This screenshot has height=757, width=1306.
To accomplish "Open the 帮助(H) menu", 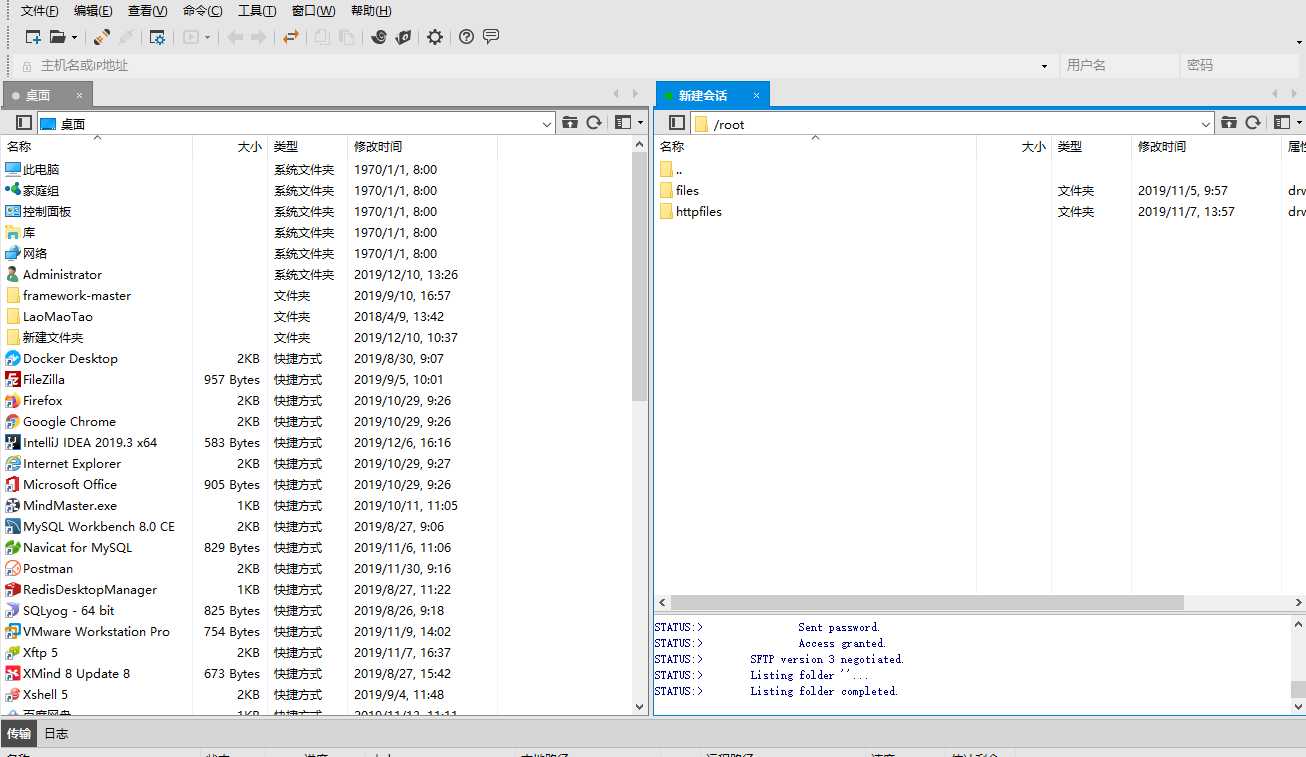I will tap(371, 11).
